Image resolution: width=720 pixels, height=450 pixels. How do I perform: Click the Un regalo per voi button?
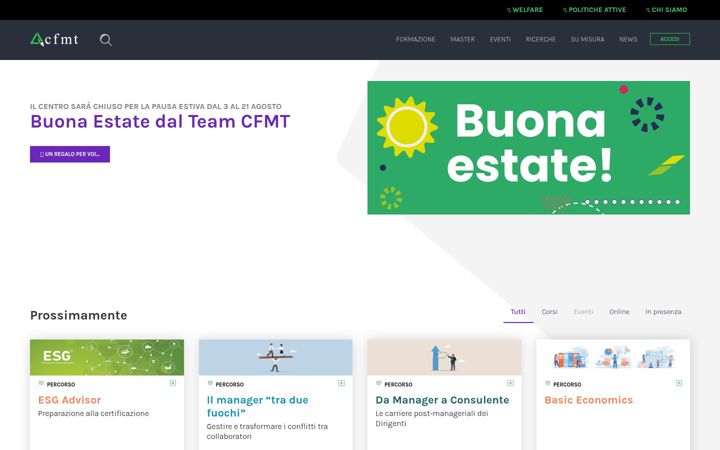(70, 154)
